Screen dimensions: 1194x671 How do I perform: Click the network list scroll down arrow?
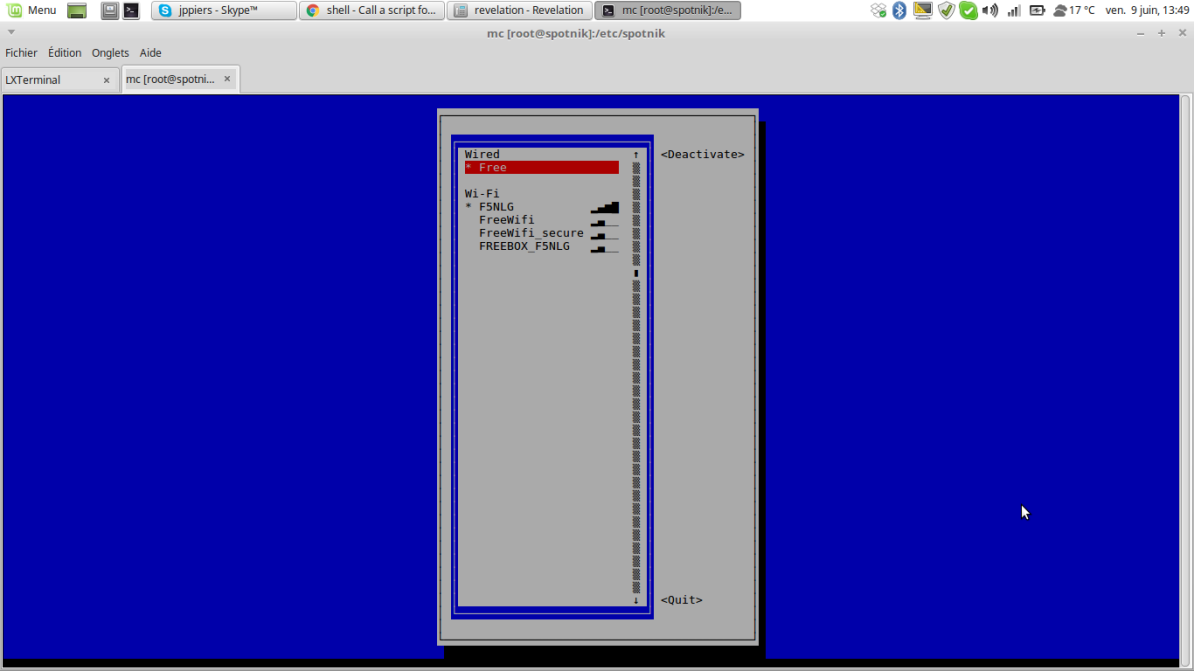(636, 600)
